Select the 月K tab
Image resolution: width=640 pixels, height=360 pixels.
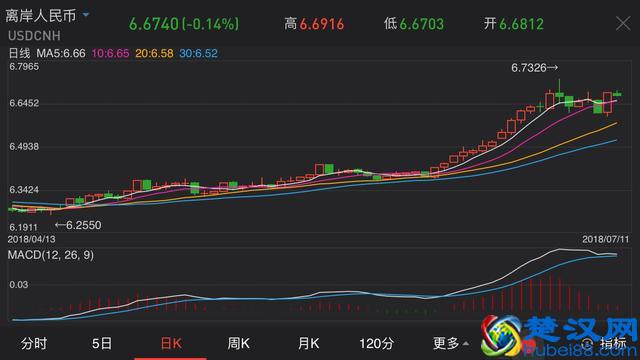[x=308, y=344]
